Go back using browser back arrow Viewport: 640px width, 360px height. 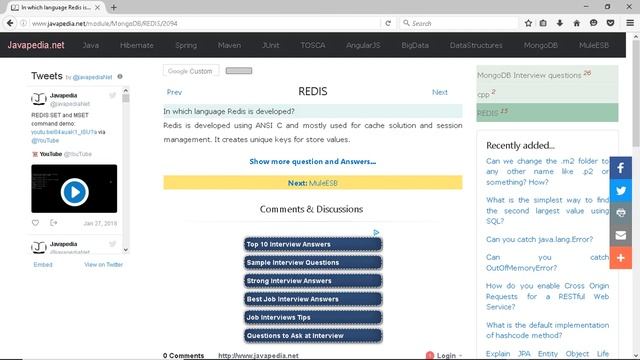pyautogui.click(x=10, y=23)
